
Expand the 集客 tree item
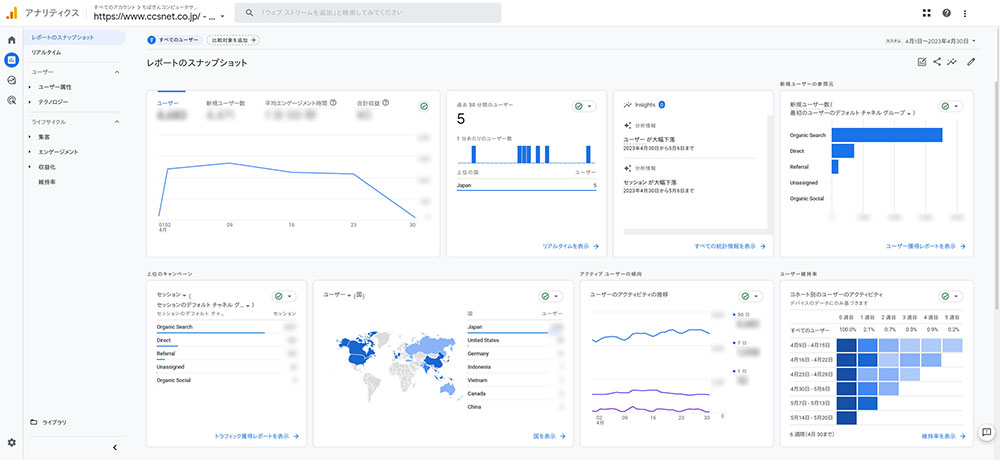click(29, 137)
